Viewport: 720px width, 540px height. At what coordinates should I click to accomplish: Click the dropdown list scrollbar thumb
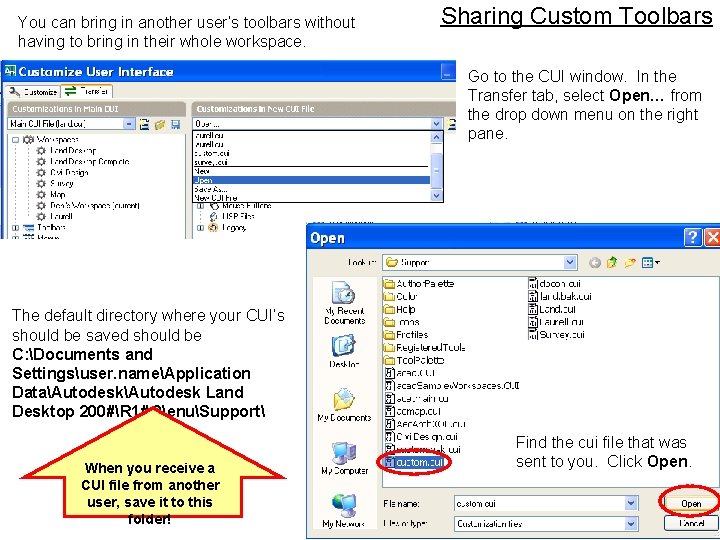click(436, 170)
